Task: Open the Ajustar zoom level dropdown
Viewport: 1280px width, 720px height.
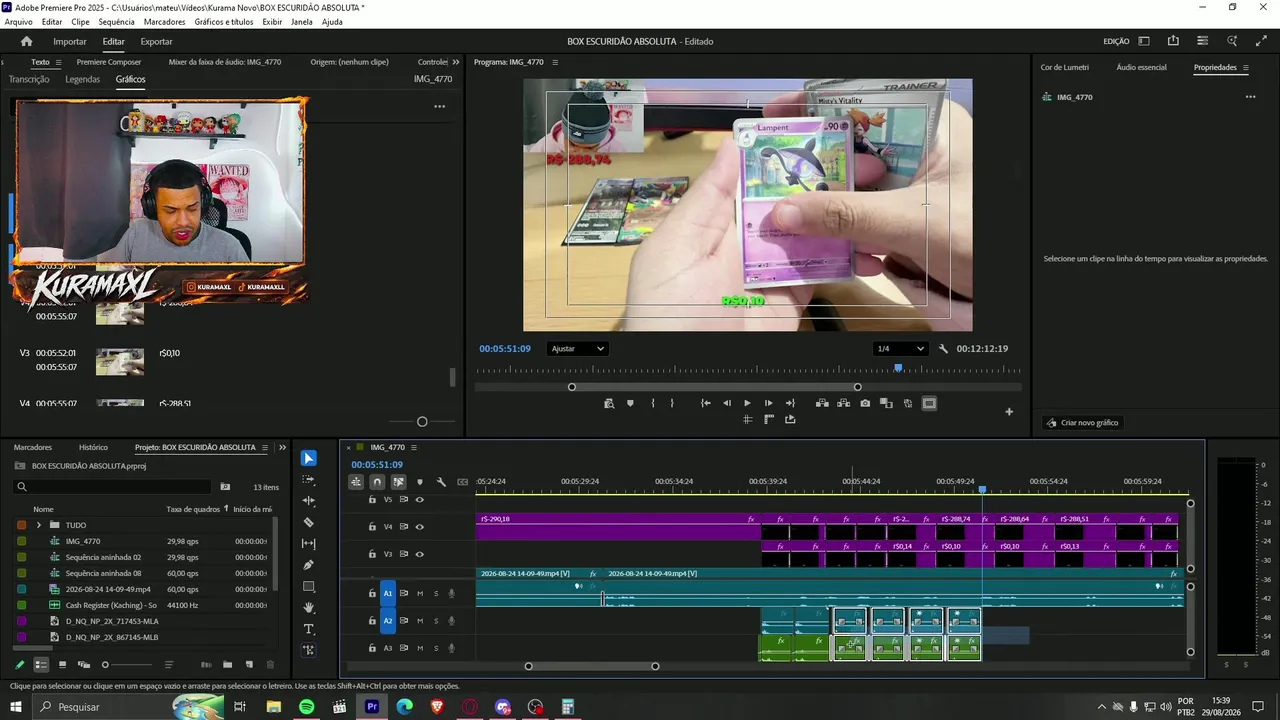Action: tap(577, 349)
